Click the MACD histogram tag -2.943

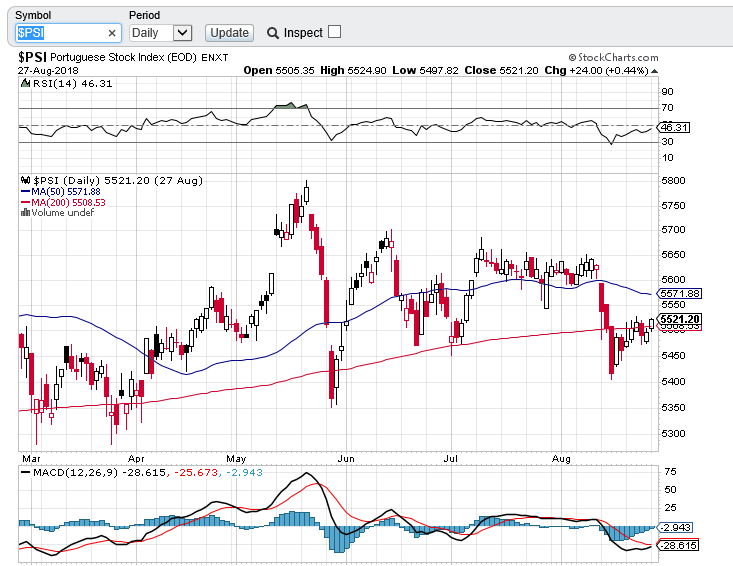[x=675, y=528]
